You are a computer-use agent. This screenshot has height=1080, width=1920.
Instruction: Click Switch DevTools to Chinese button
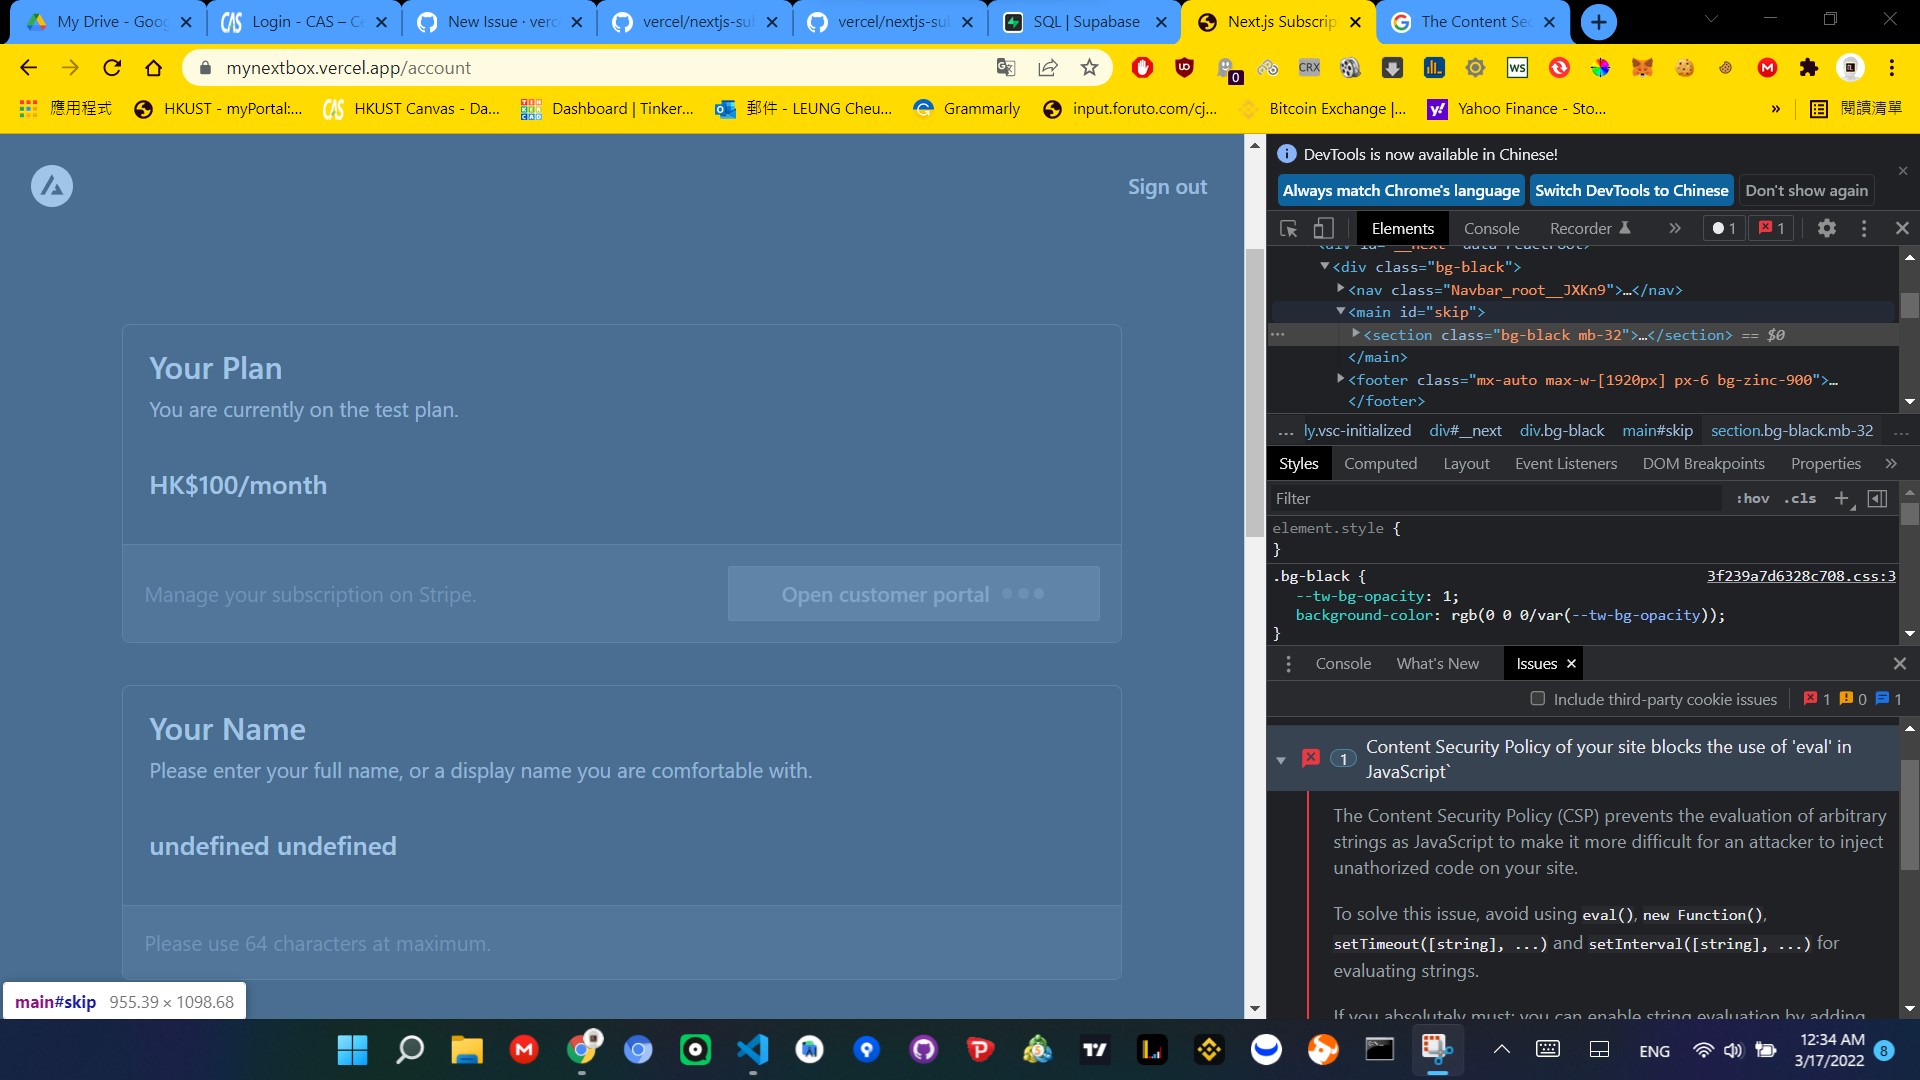pos(1631,190)
